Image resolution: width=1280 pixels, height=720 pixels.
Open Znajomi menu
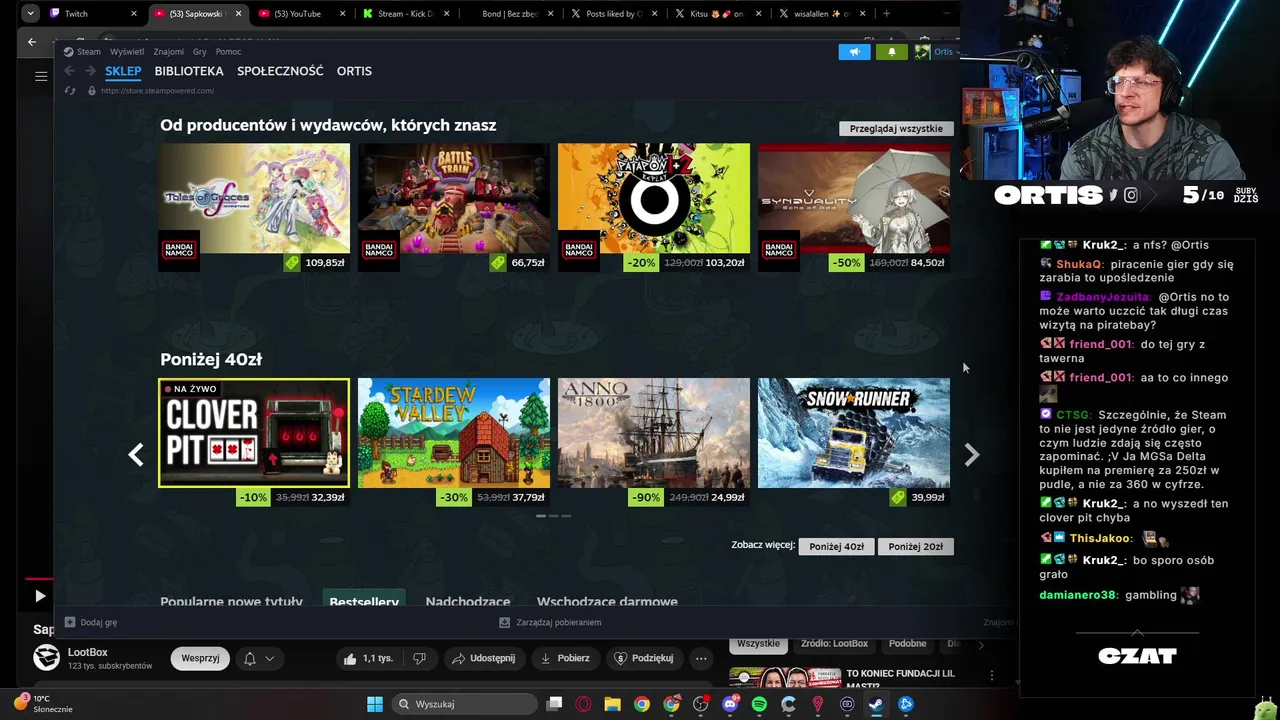click(x=169, y=52)
